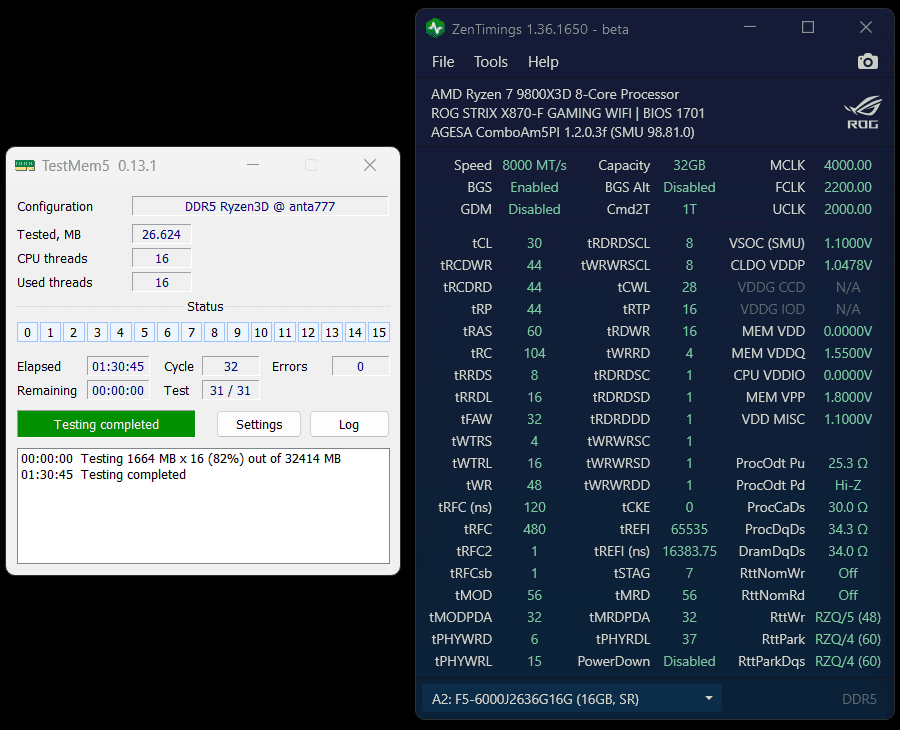Click the ProcOdt Pu value 25.3 Ω
The image size is (900, 730).
848,463
